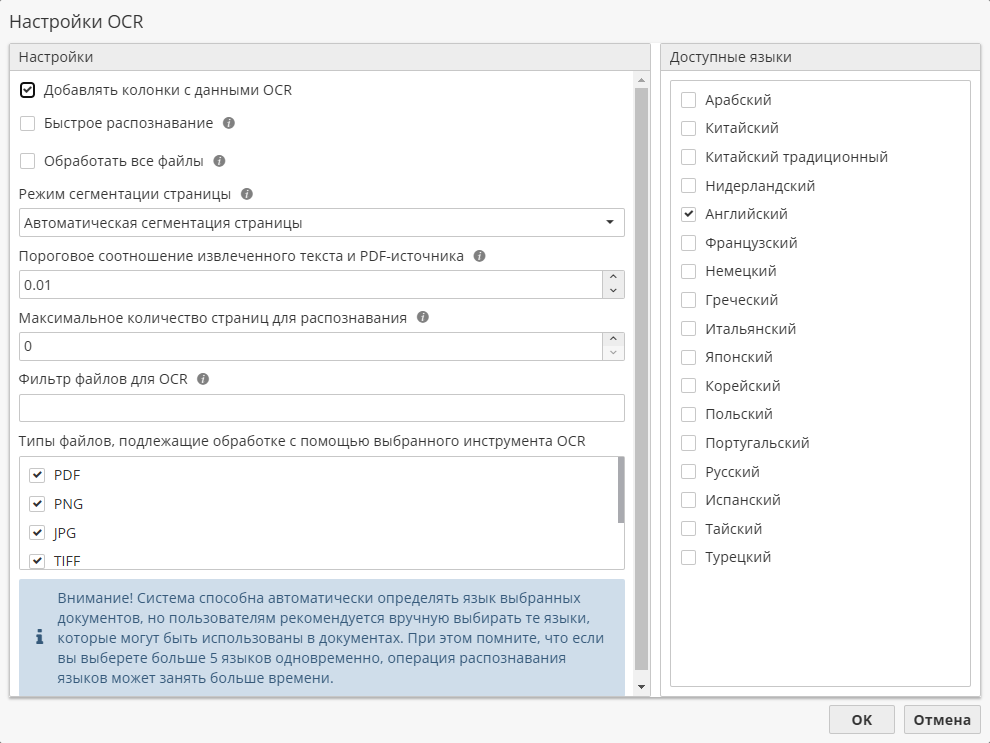The height and width of the screenshot is (743, 990).
Task: Enable Польский language
Action: tap(688, 414)
